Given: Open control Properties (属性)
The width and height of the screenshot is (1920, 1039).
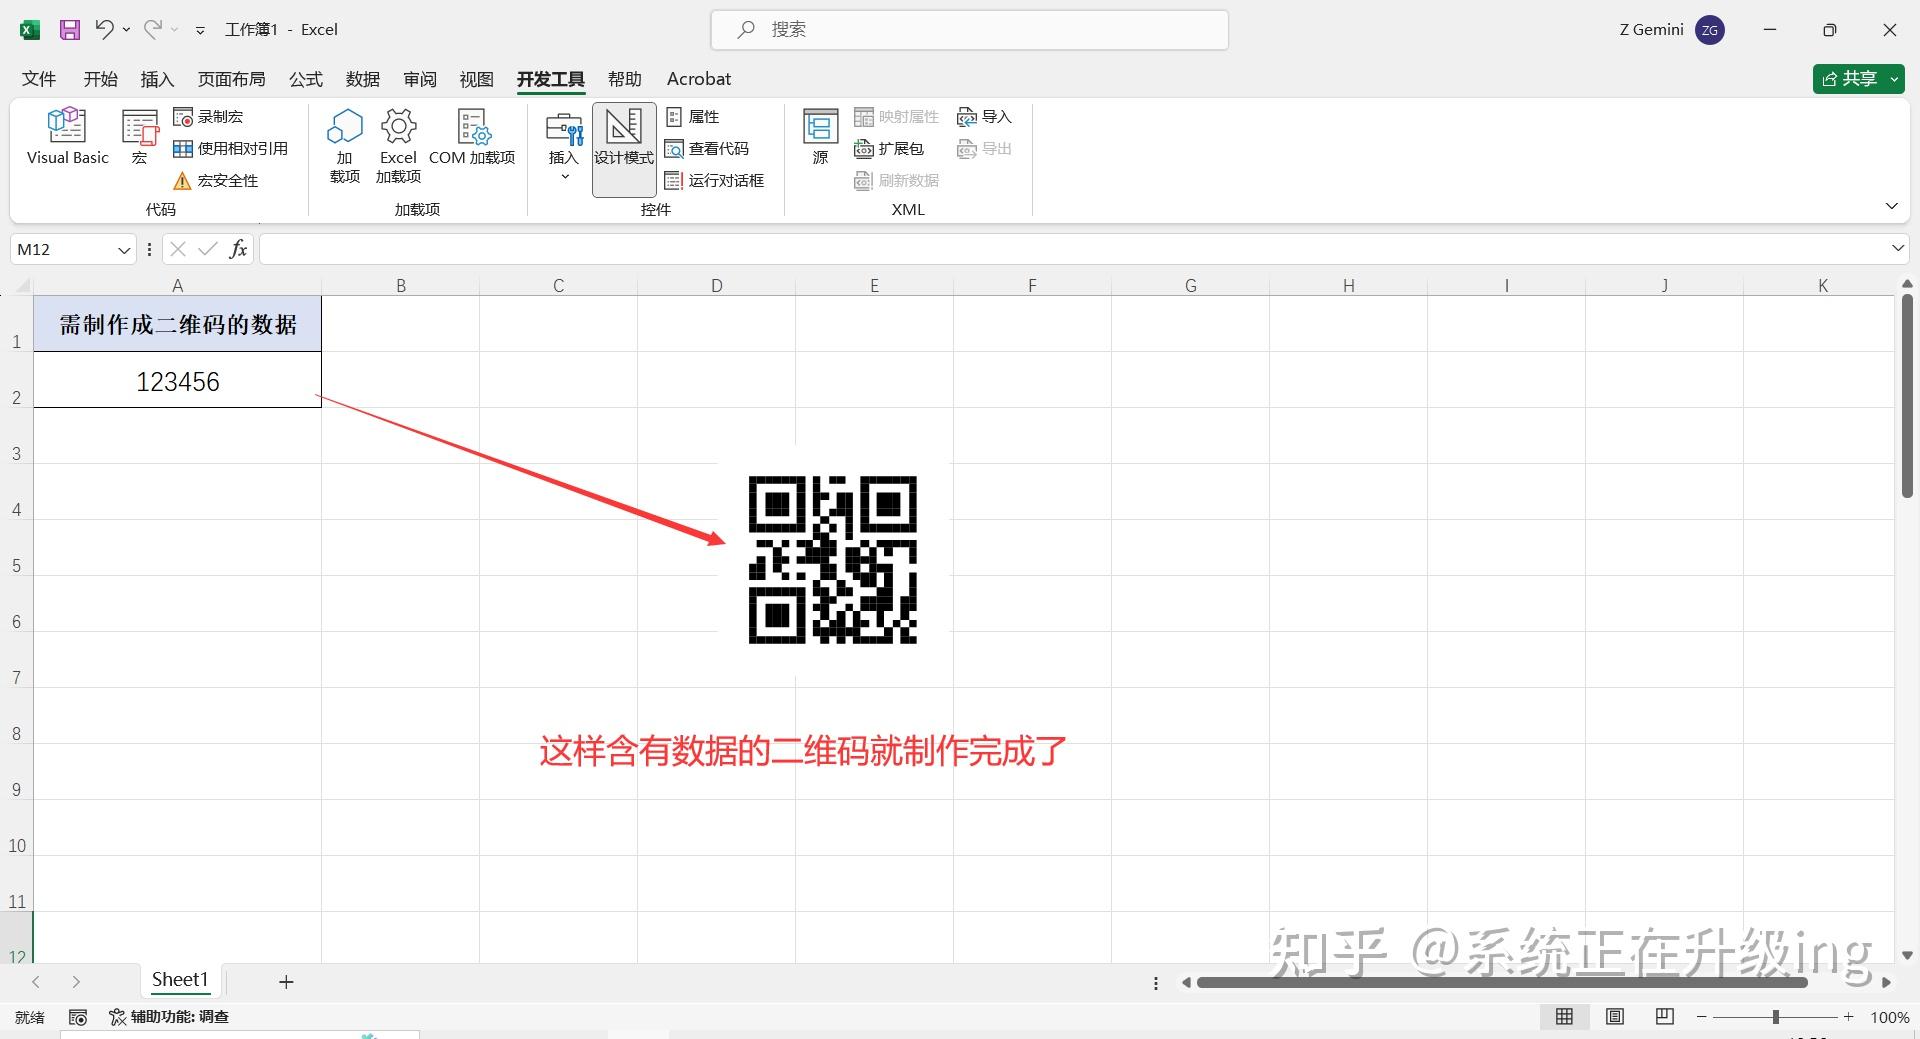Looking at the screenshot, I should click(692, 117).
